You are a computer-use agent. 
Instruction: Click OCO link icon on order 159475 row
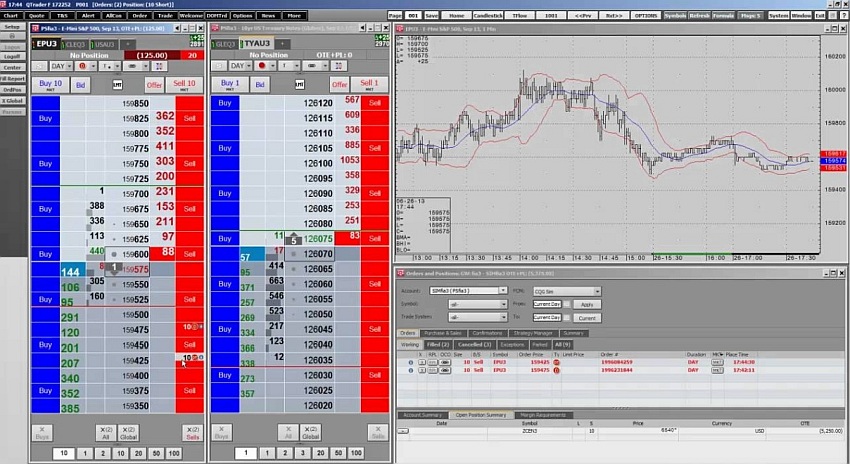[x=445, y=370]
